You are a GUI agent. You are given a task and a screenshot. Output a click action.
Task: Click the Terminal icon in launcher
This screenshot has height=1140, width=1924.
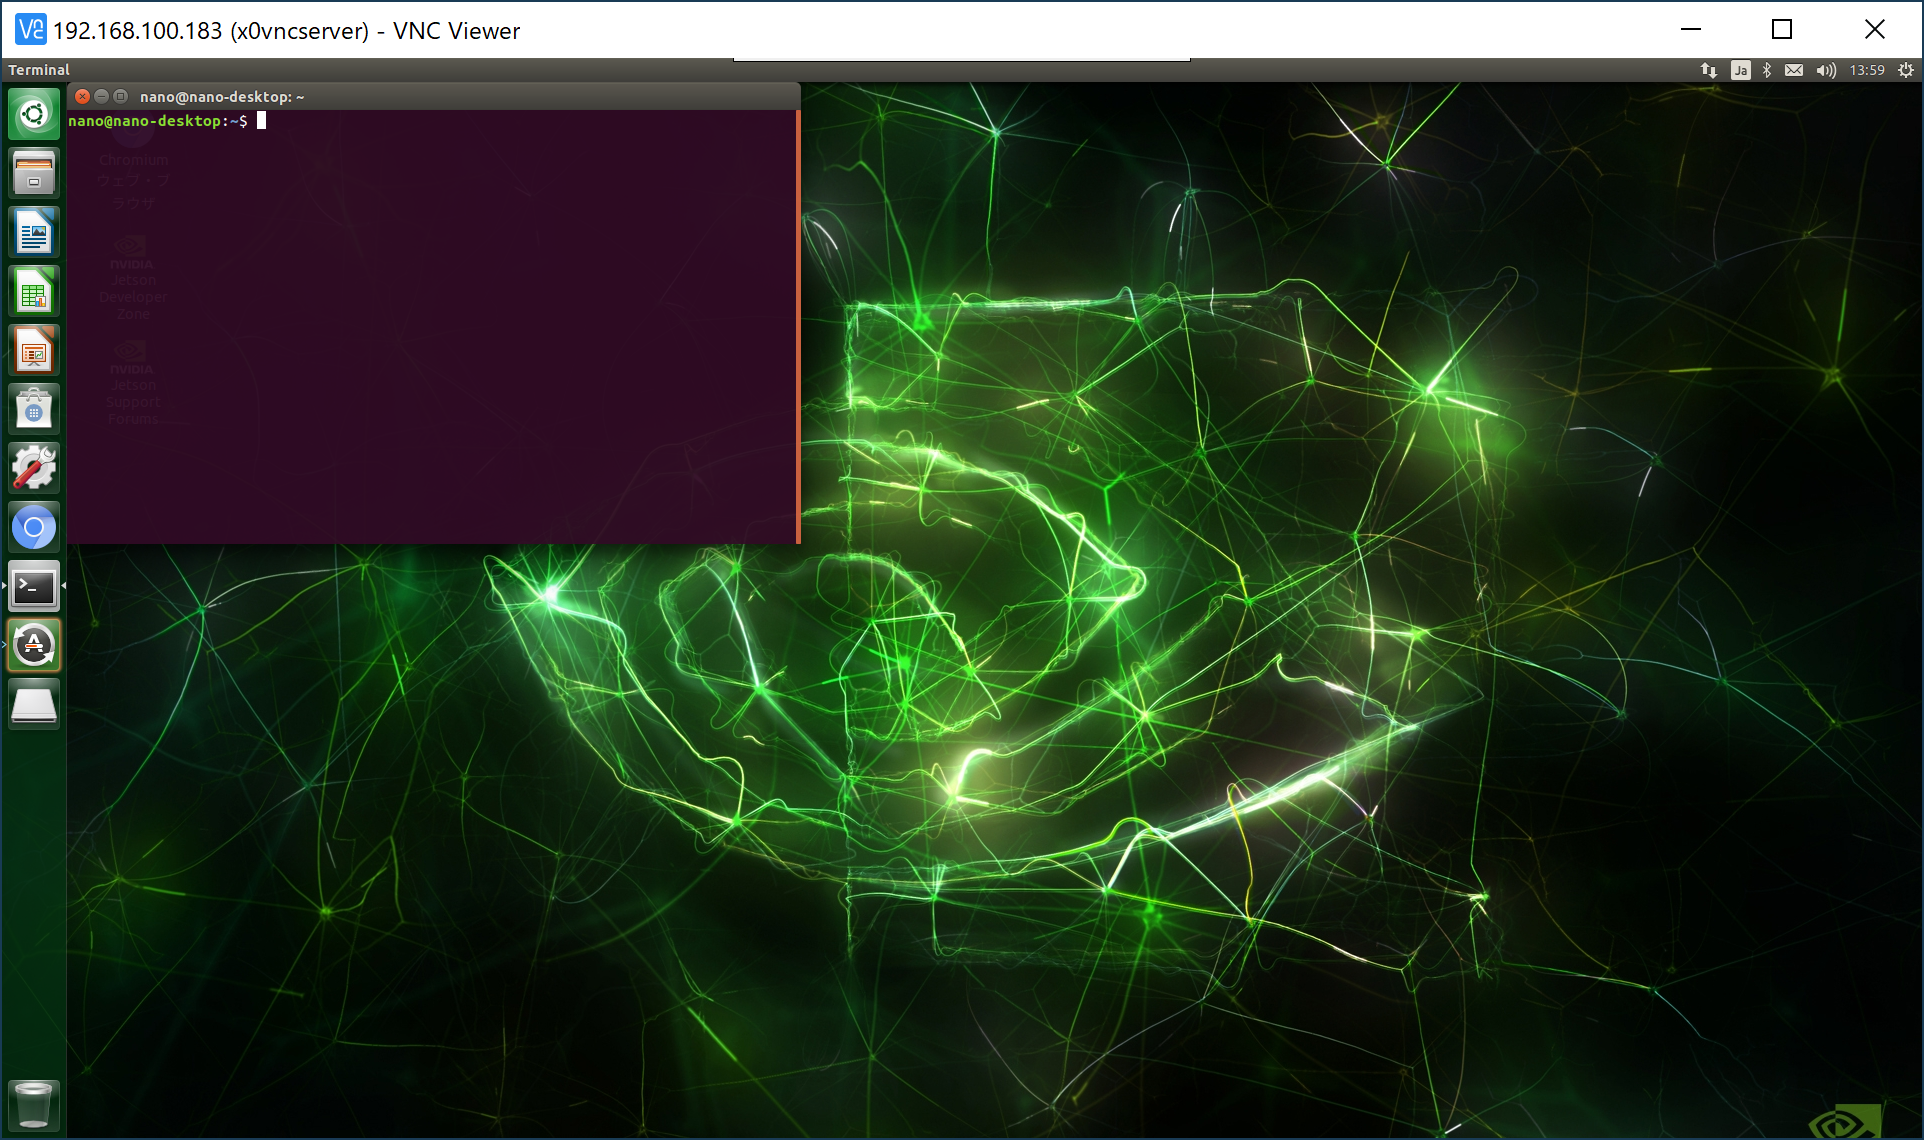34,586
